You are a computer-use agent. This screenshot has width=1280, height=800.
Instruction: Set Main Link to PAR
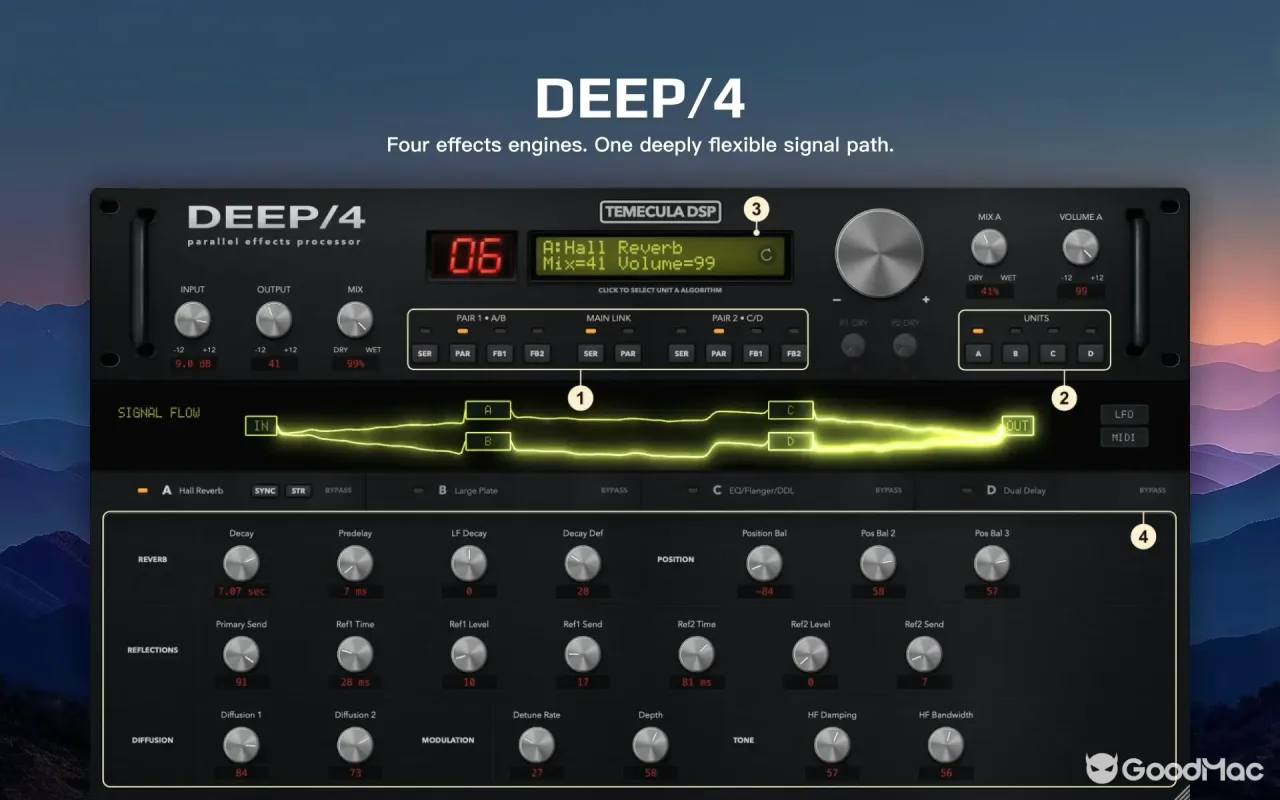click(627, 353)
